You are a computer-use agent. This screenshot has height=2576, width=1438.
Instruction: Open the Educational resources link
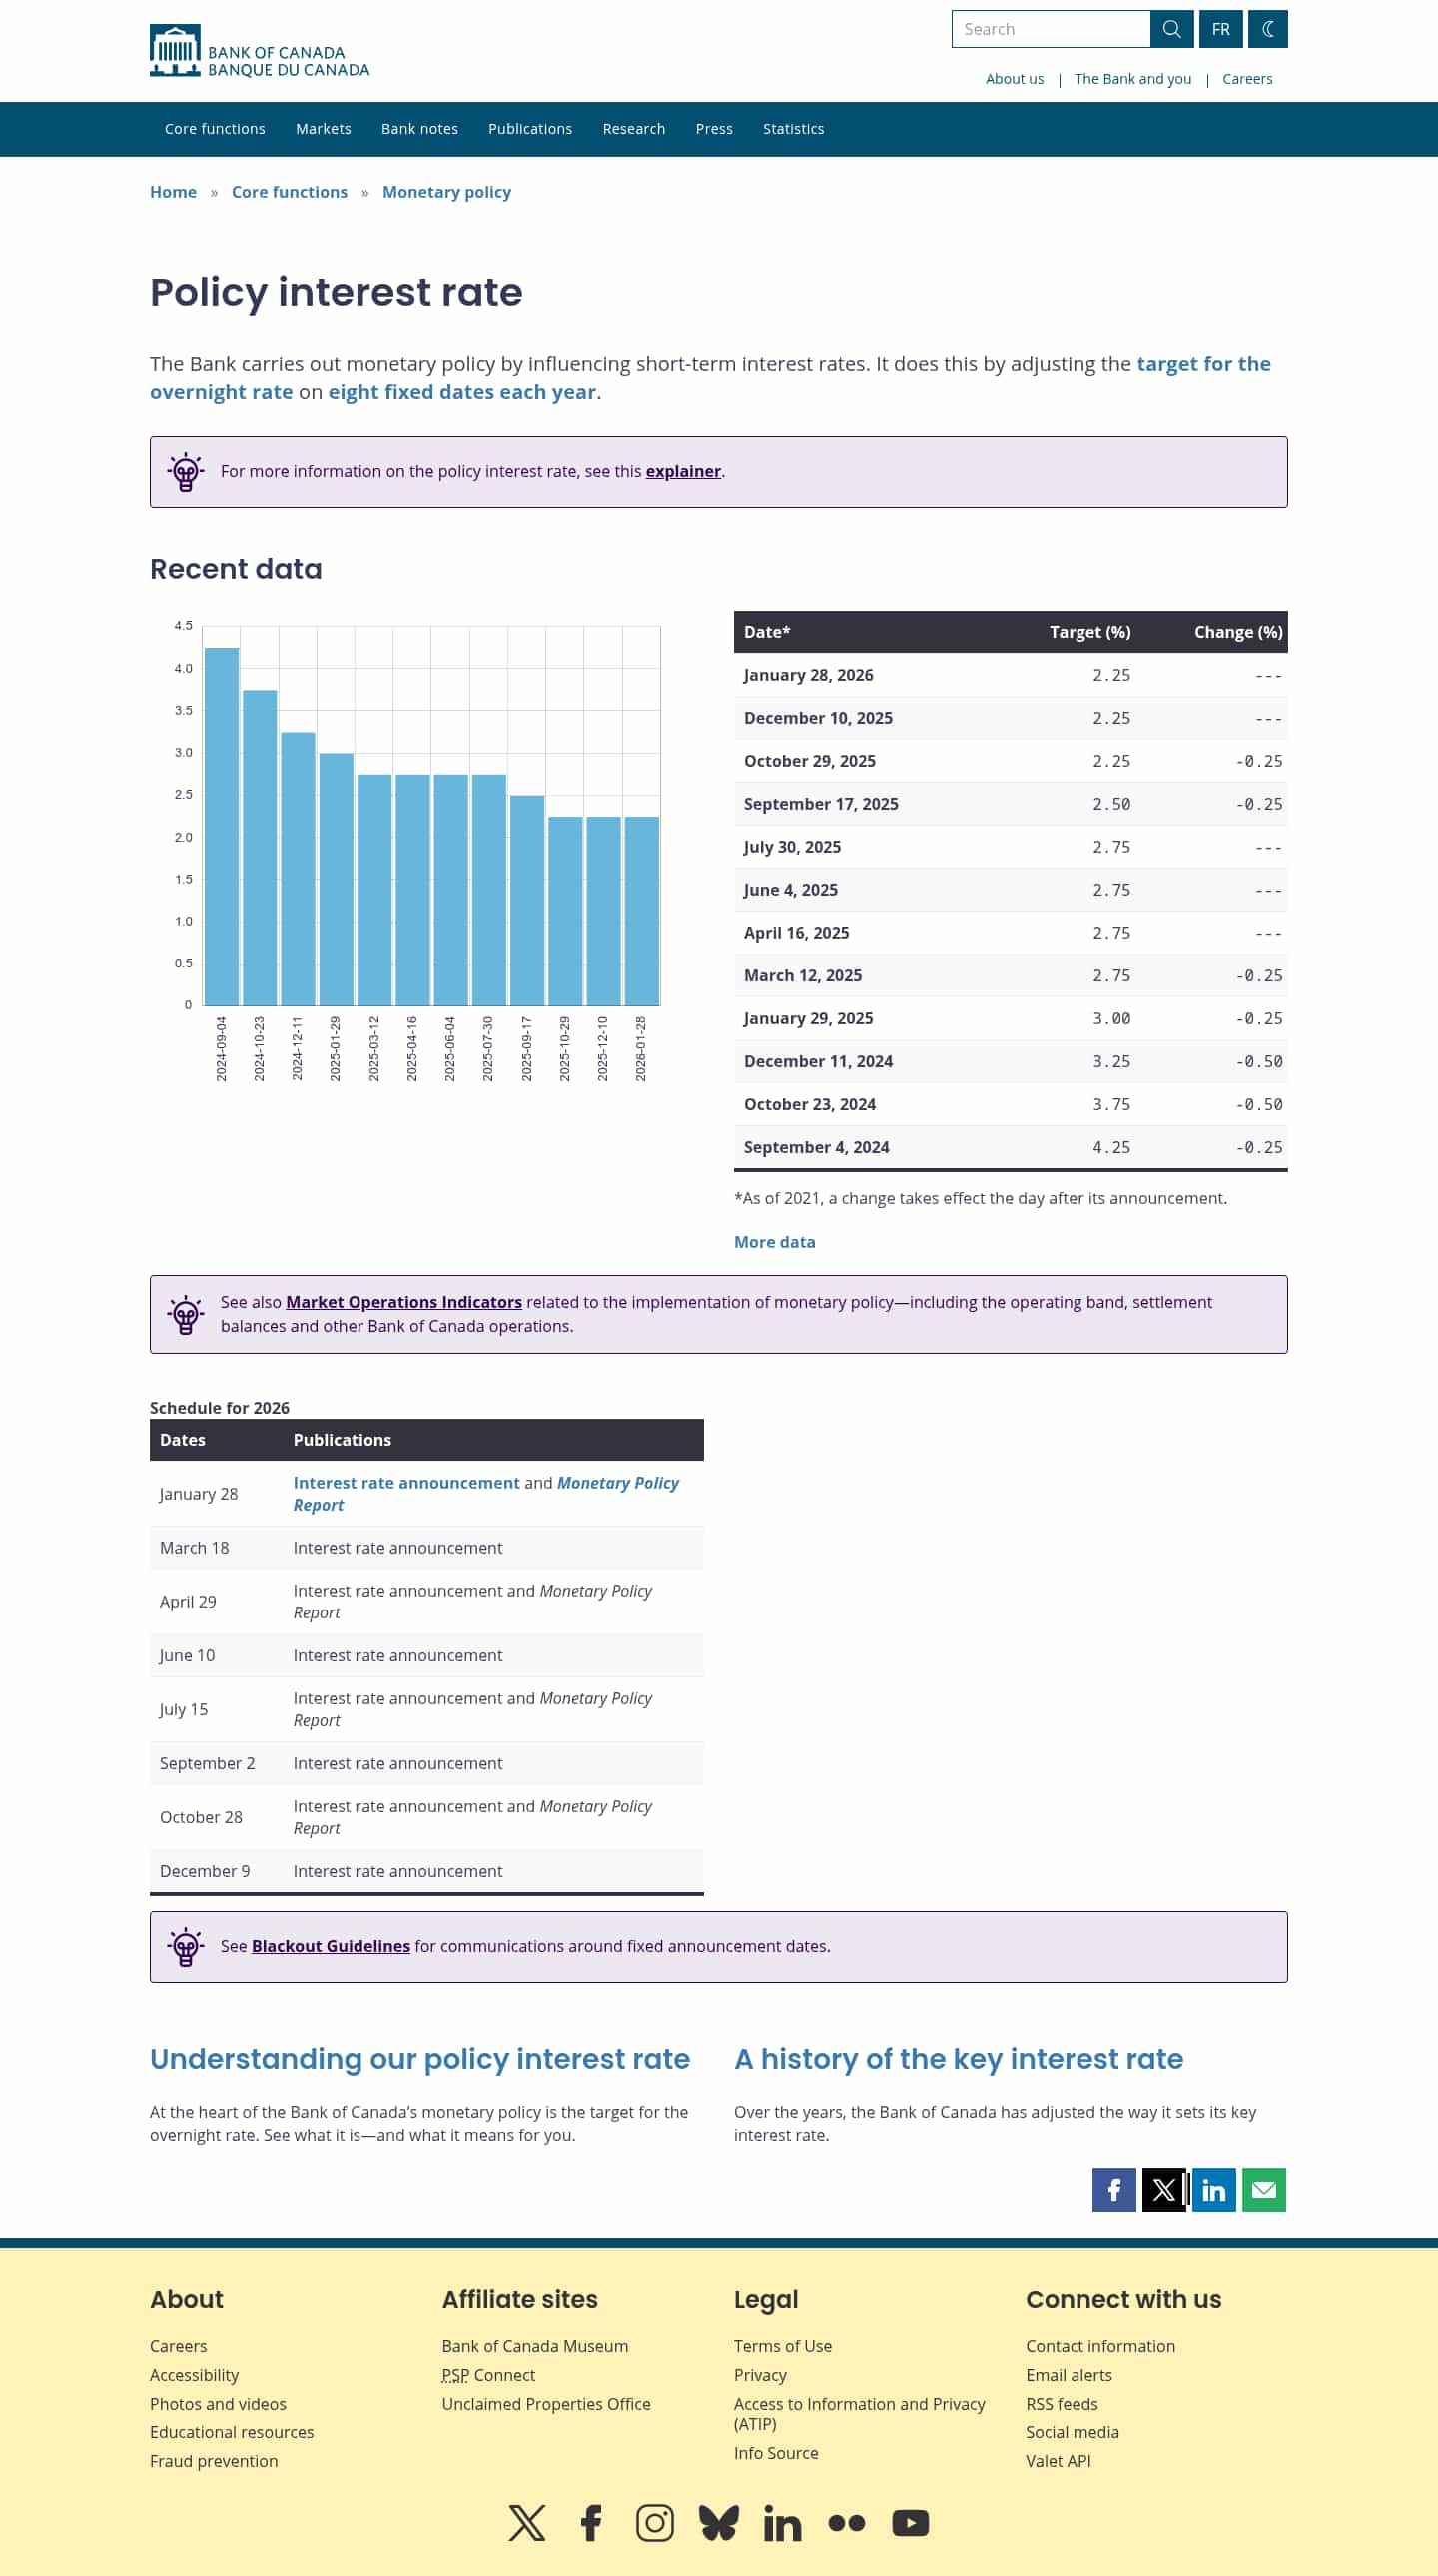[232, 2432]
